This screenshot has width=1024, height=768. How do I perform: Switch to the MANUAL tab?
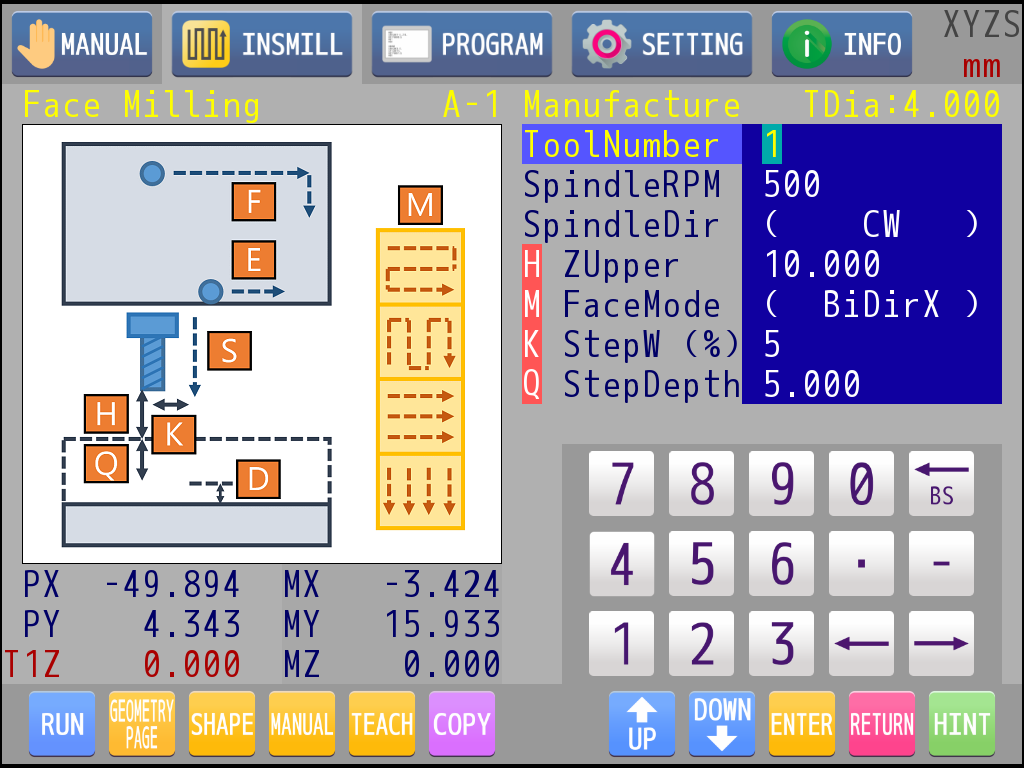tap(82, 45)
